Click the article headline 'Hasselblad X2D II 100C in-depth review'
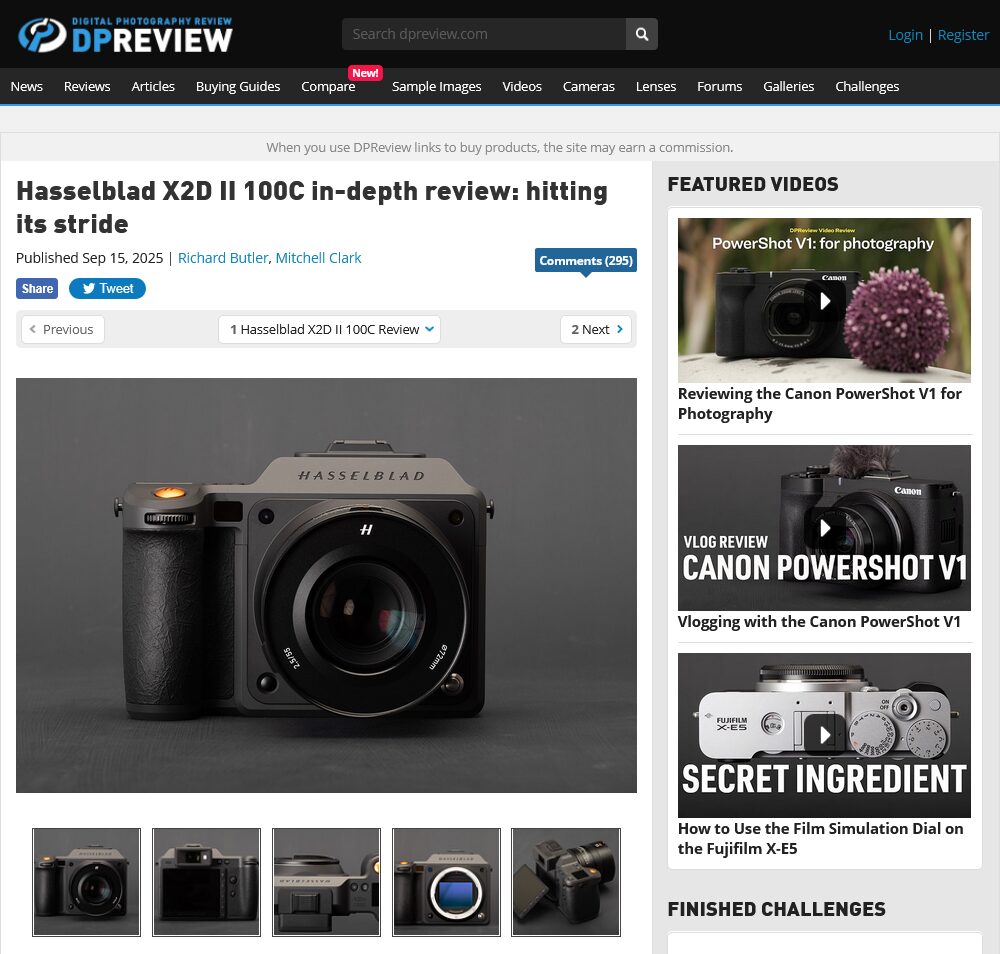The image size is (1000, 954). [312, 207]
